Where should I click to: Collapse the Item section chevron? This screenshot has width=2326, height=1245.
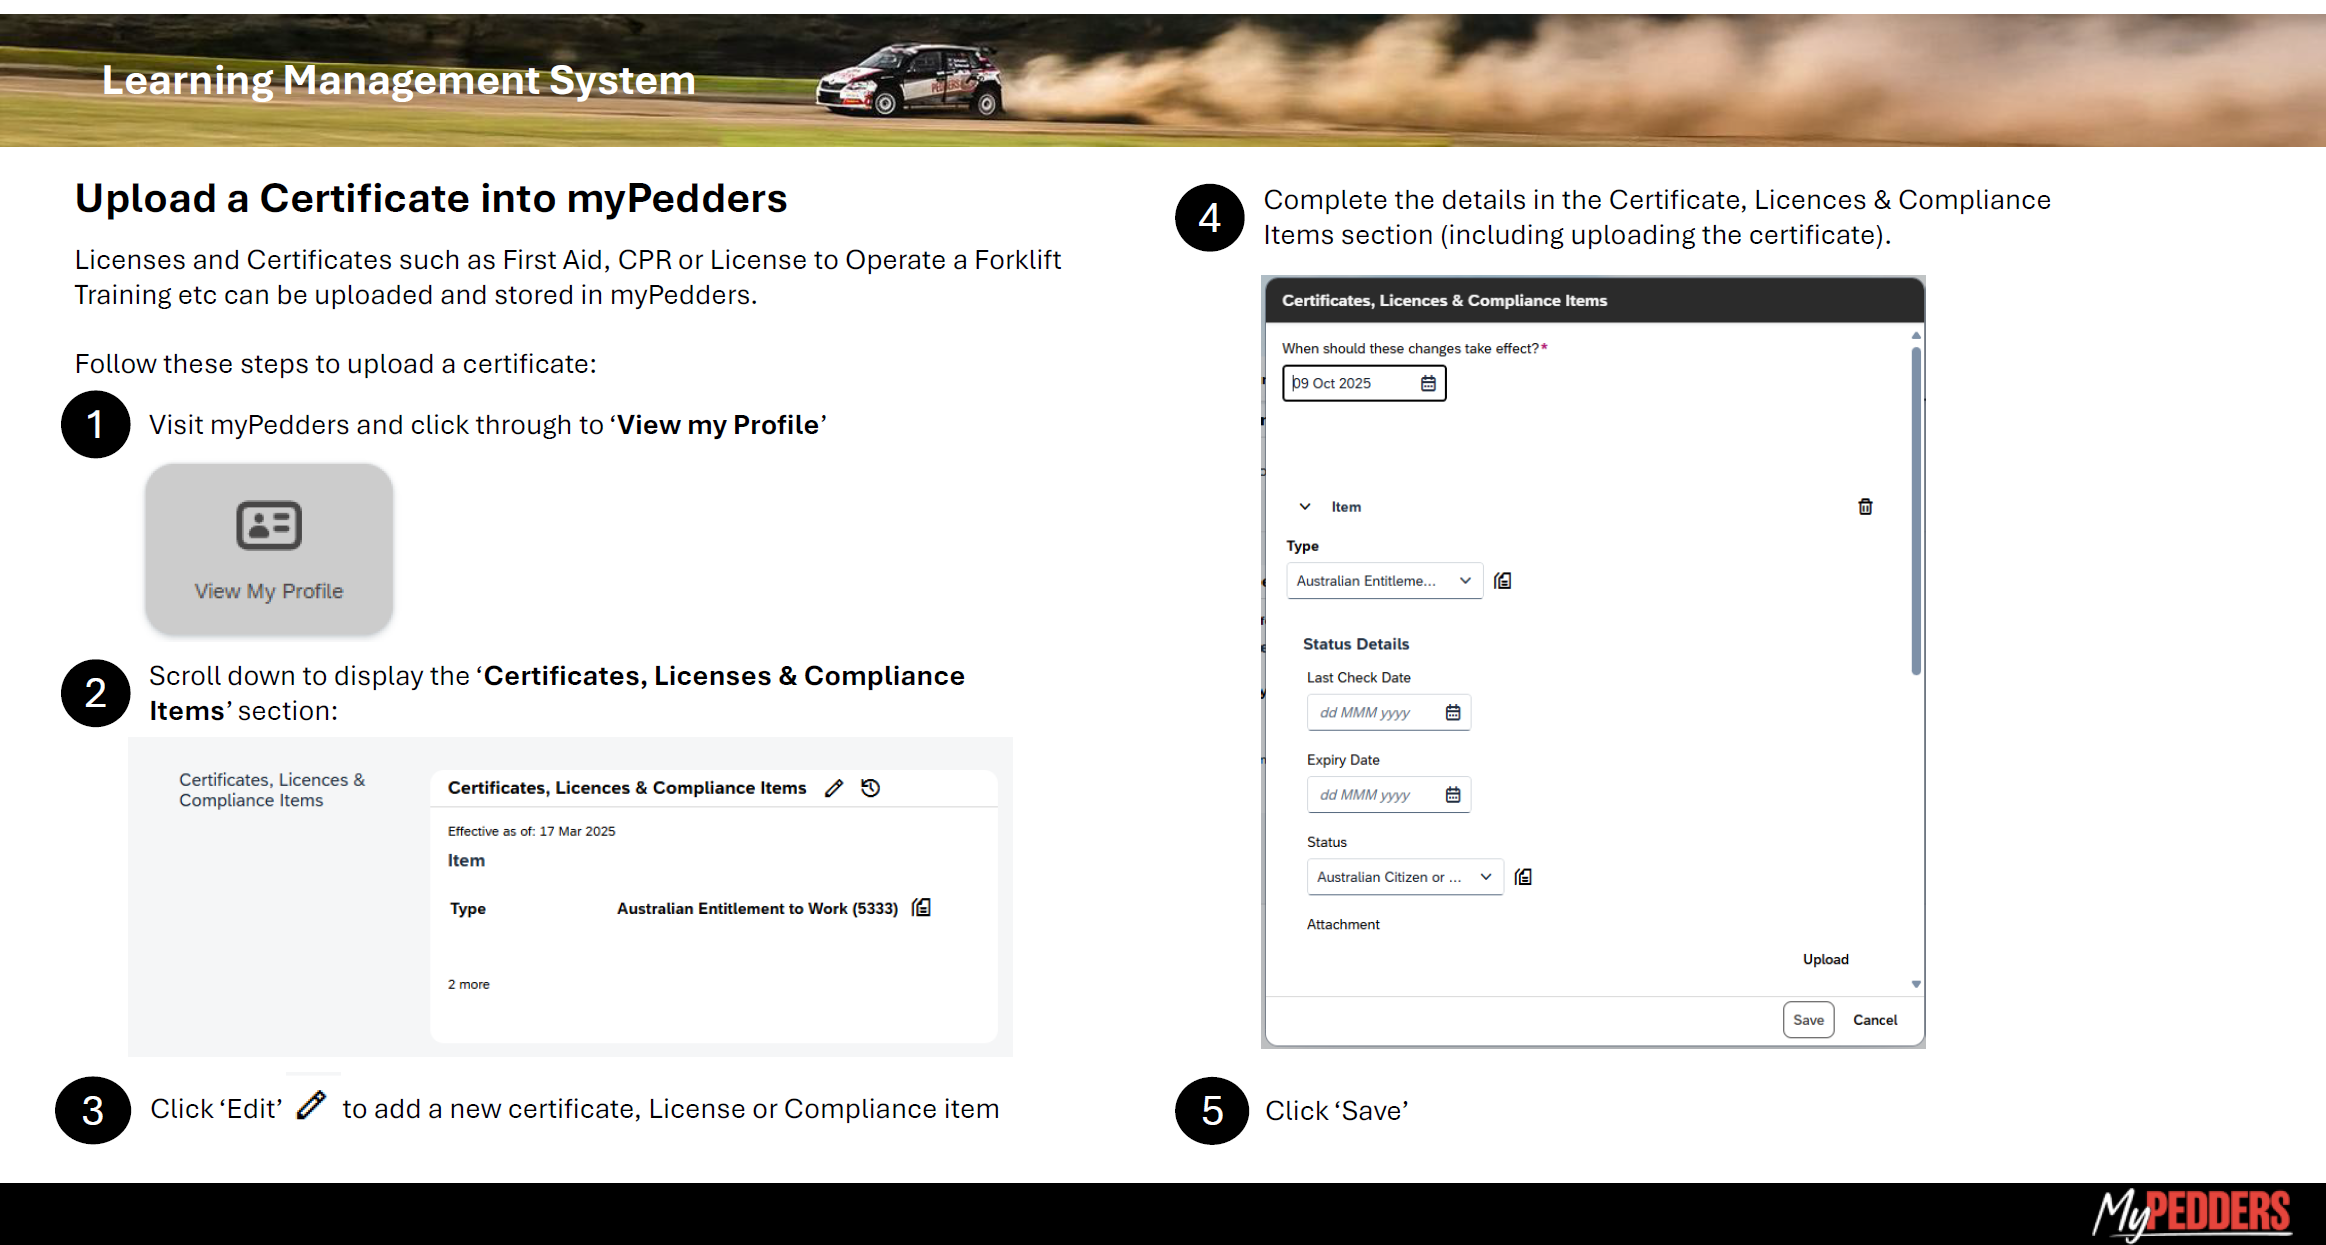coord(1305,507)
